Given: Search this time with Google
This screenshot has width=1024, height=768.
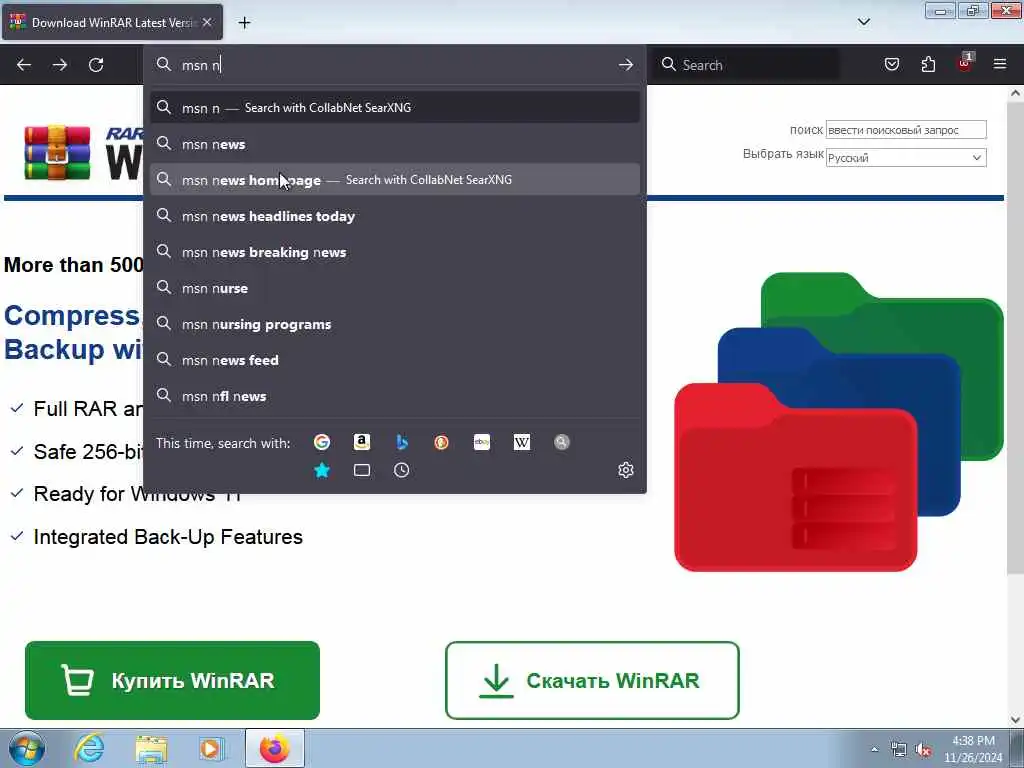Looking at the screenshot, I should pos(321,442).
